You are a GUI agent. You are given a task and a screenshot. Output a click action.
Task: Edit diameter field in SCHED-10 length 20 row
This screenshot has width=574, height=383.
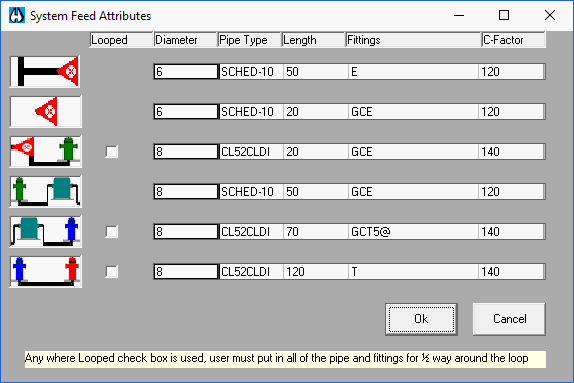point(186,112)
